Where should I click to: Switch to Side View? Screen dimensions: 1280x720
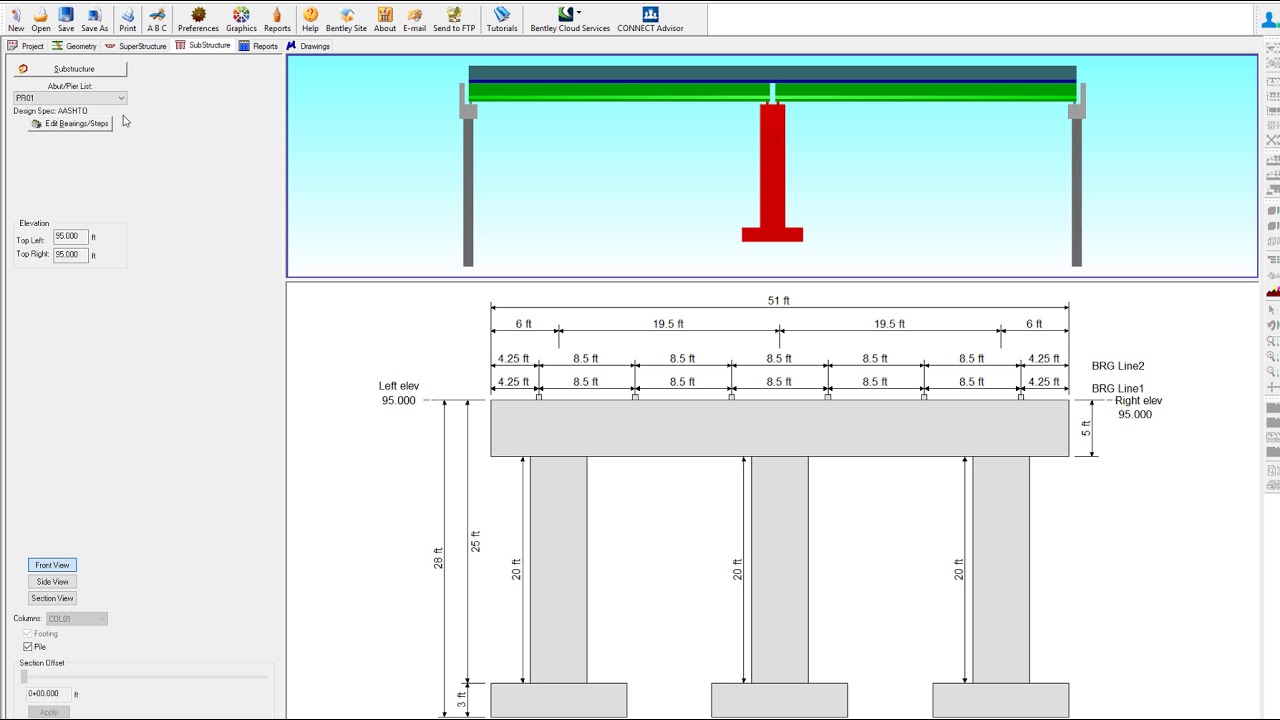click(x=52, y=582)
